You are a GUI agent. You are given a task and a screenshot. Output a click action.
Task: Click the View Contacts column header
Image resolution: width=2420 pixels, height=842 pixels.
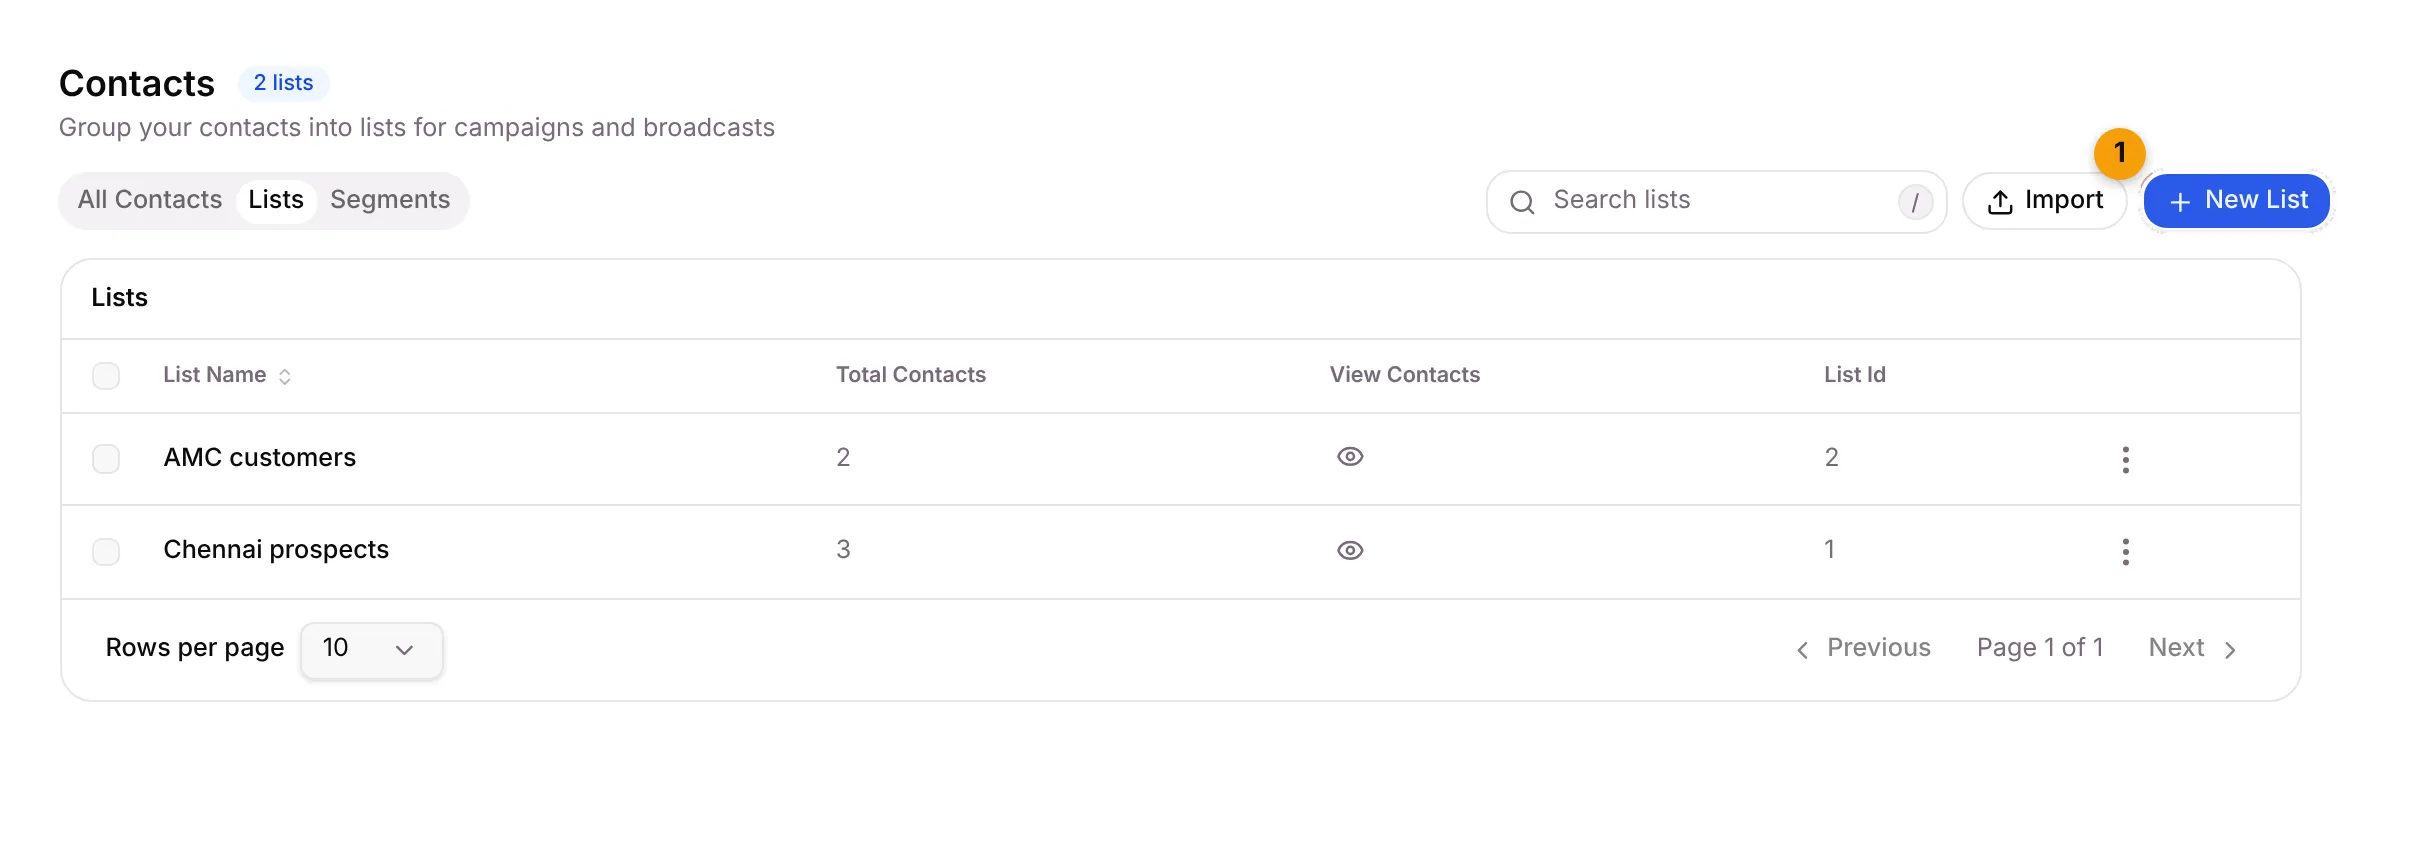coord(1405,375)
